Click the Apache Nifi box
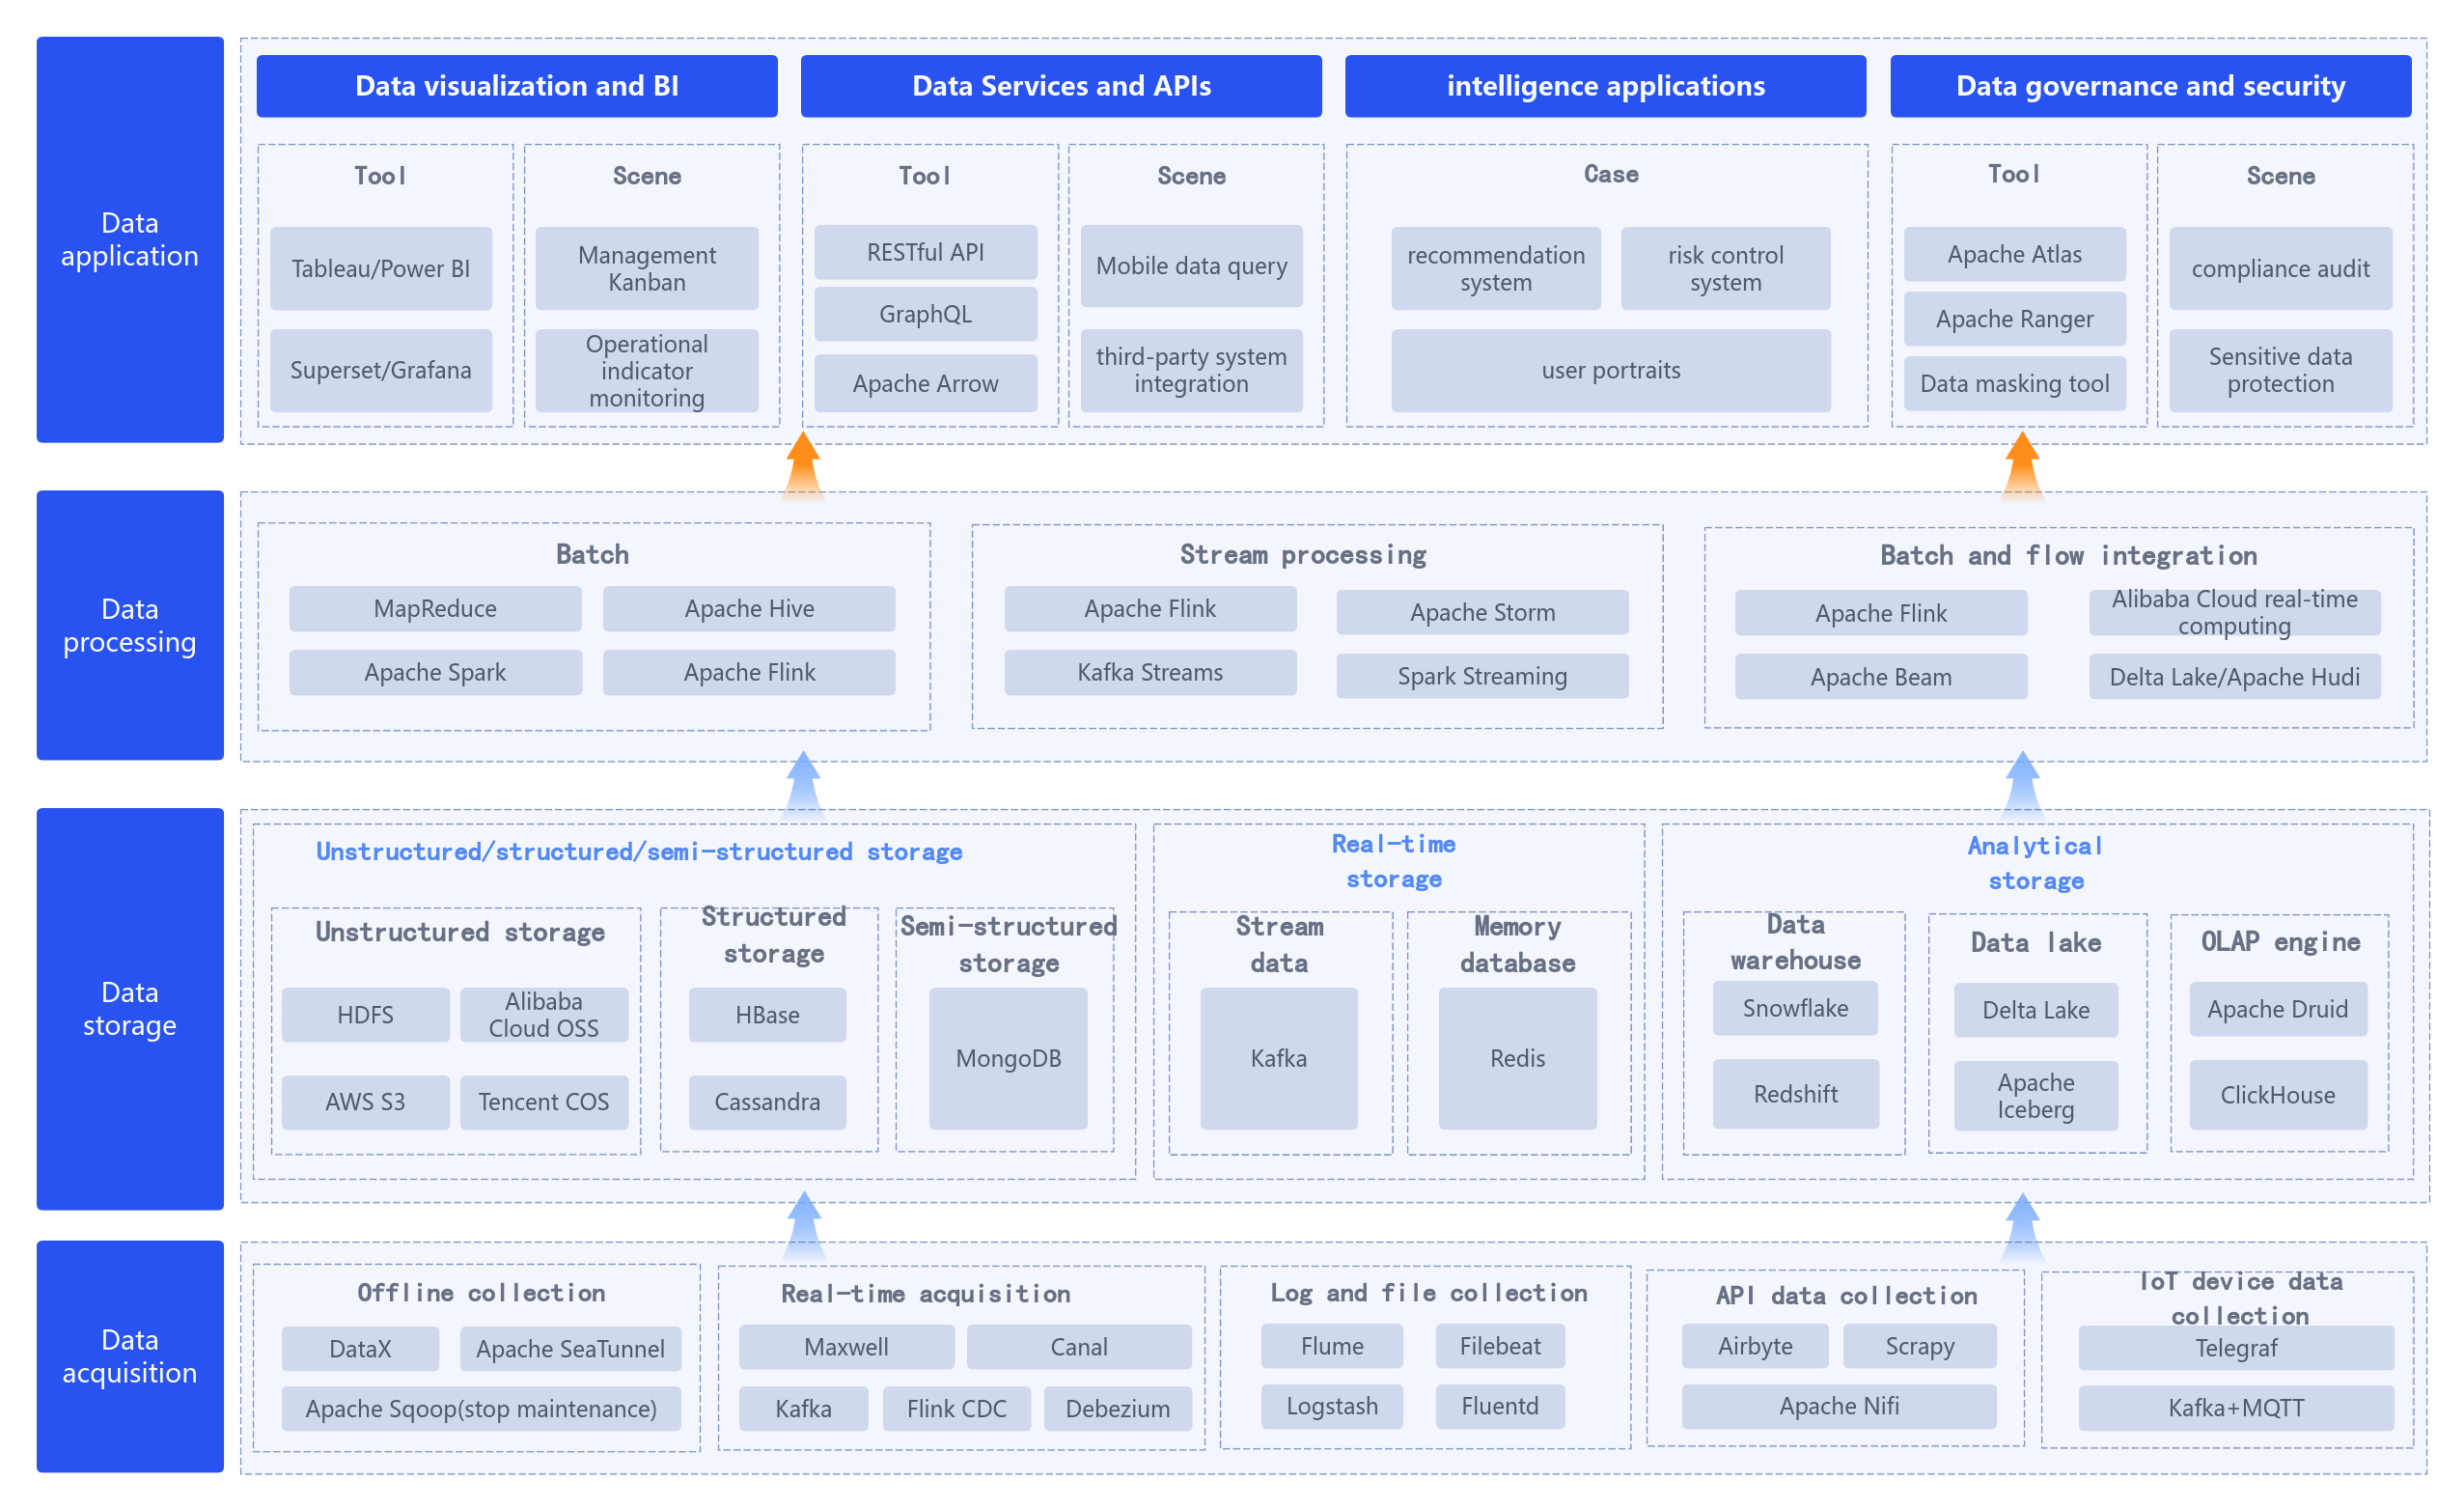 pos(1839,1406)
